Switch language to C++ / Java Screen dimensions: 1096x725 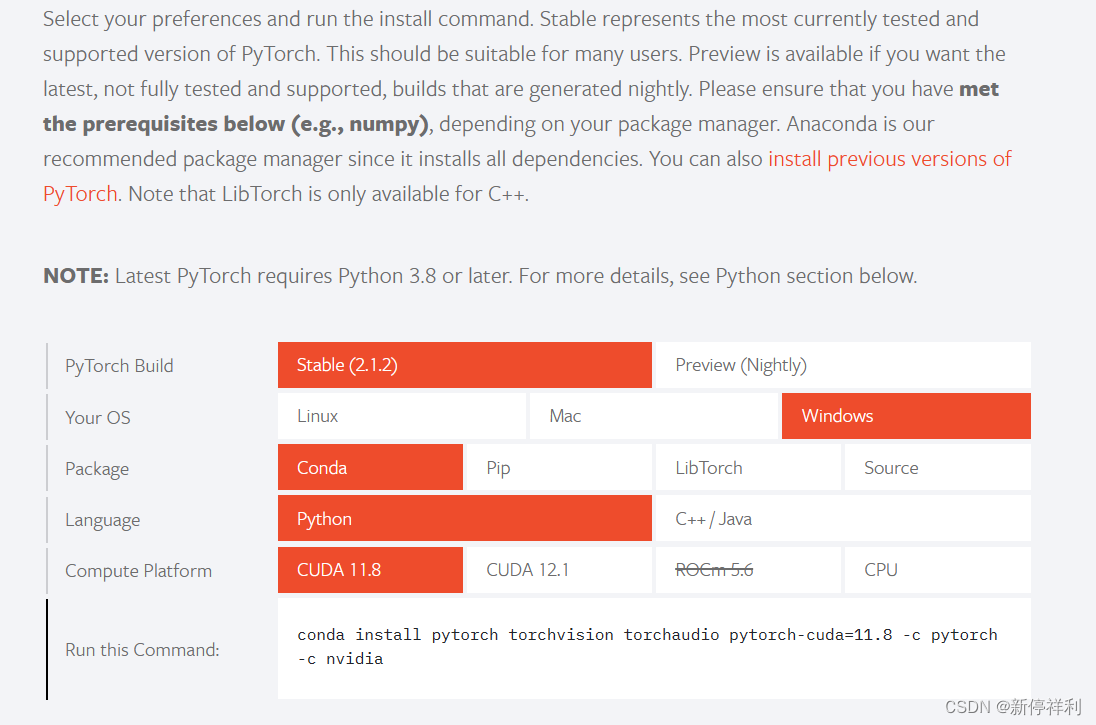(x=840, y=519)
